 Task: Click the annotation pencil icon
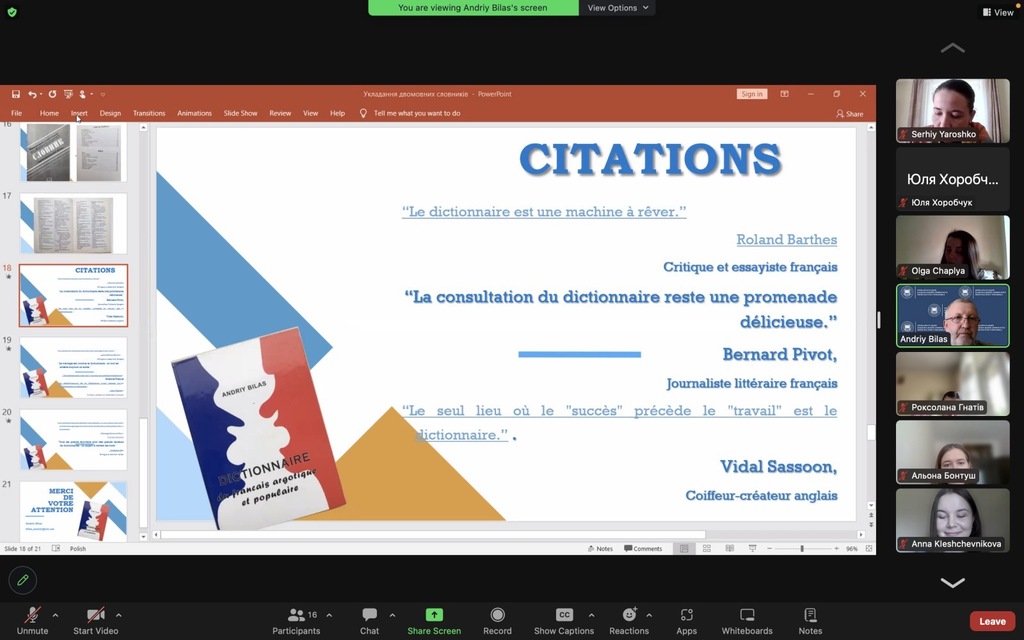(x=22, y=579)
